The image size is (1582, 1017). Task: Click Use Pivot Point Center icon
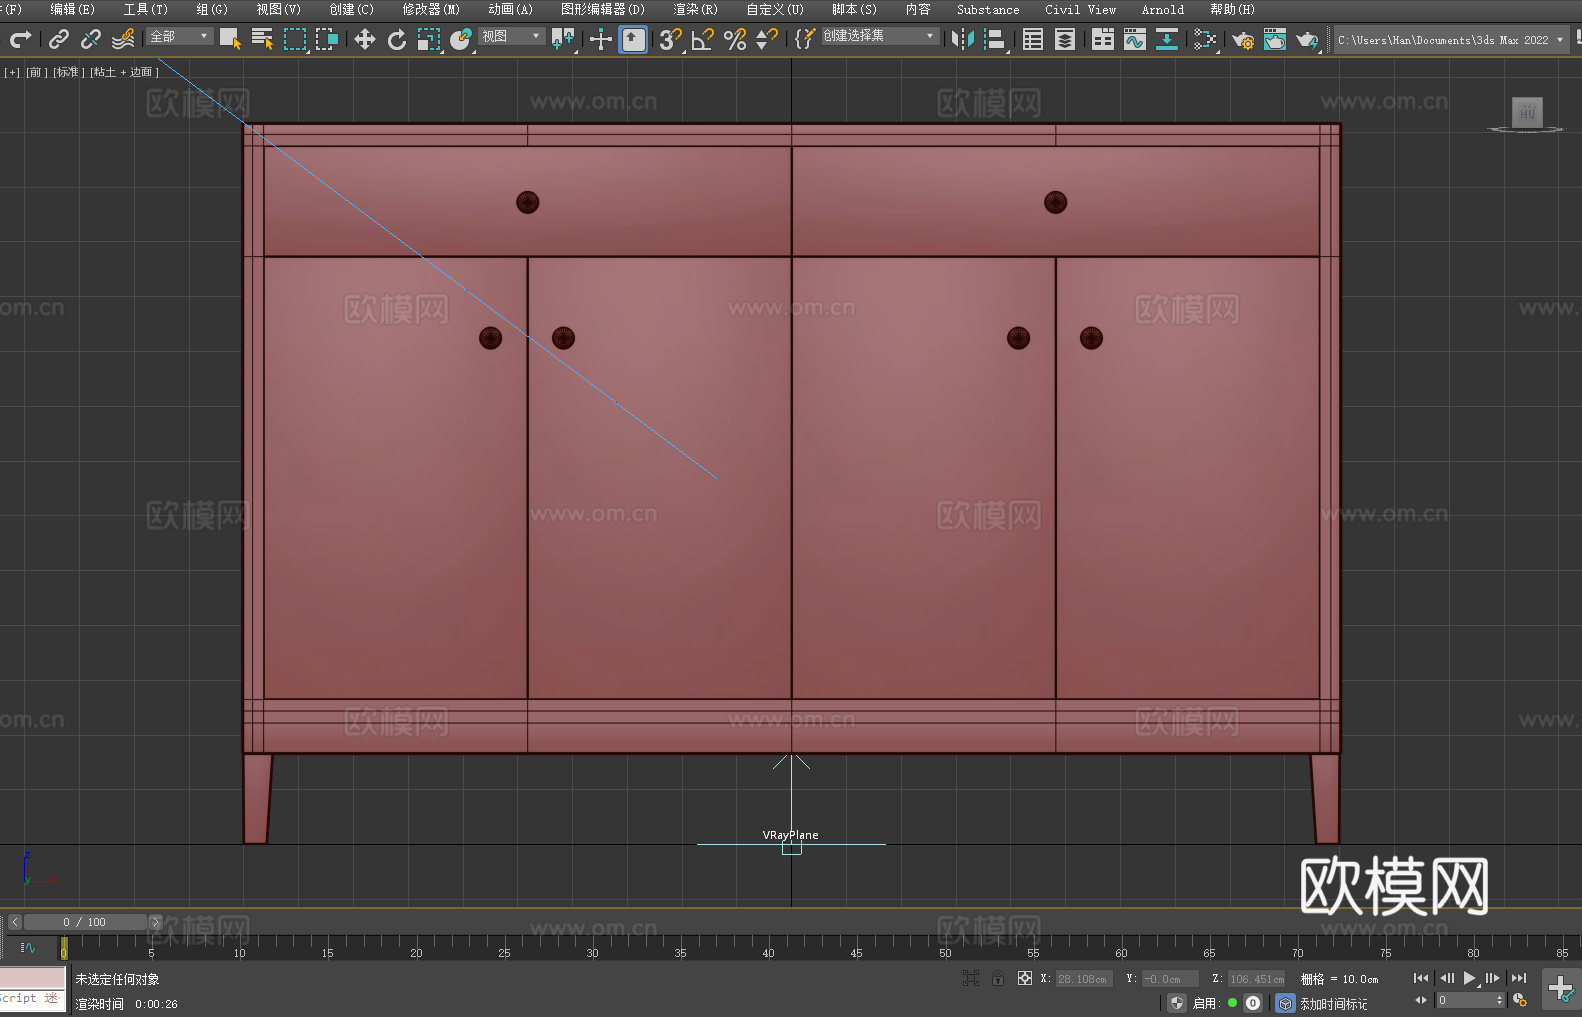pyautogui.click(x=563, y=39)
